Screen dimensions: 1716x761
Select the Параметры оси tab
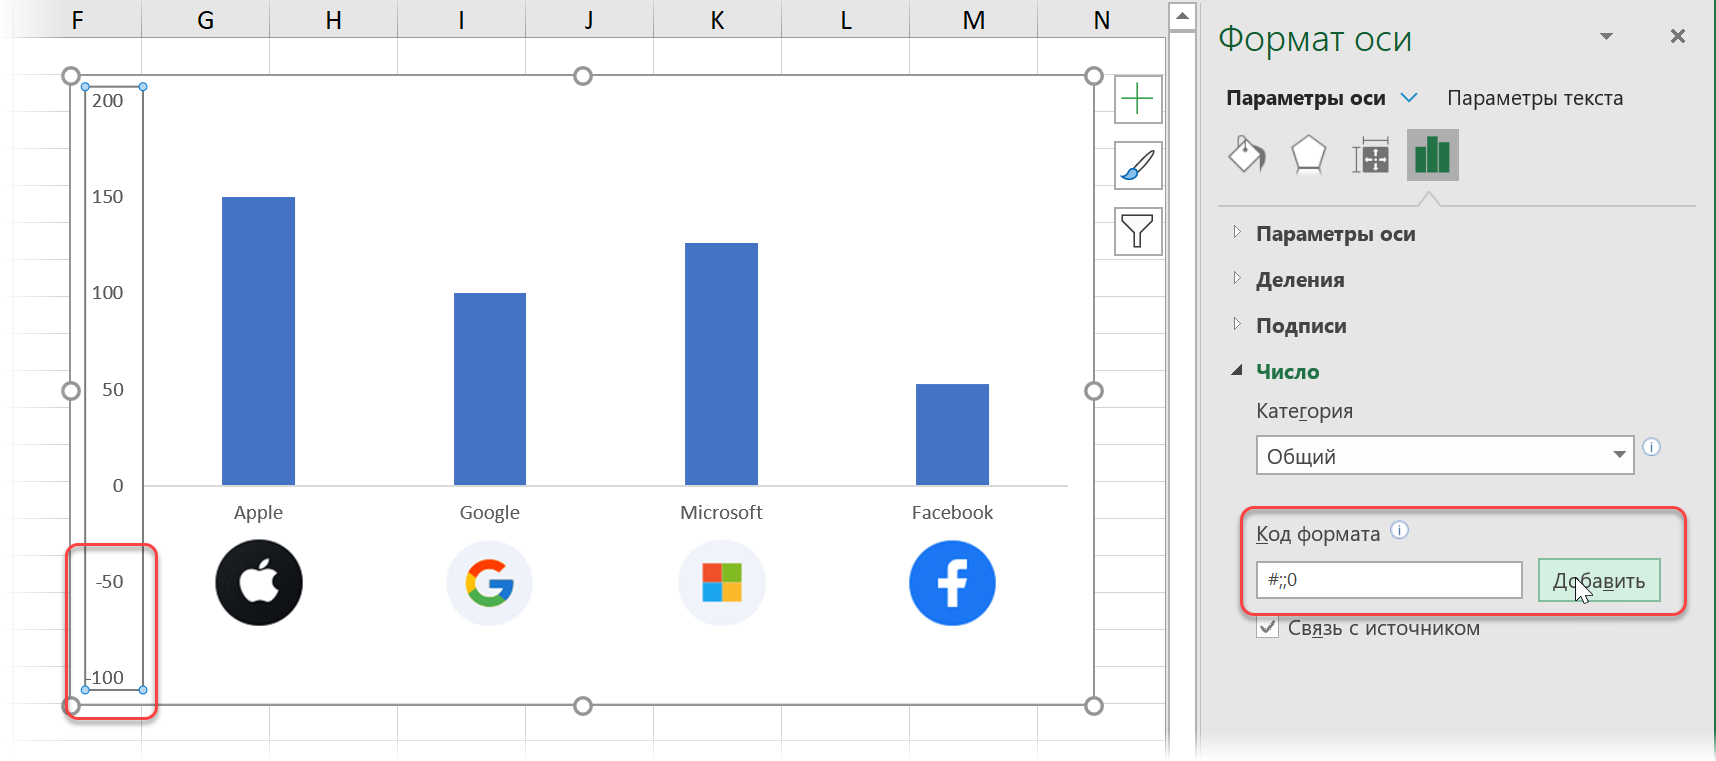pos(1306,98)
